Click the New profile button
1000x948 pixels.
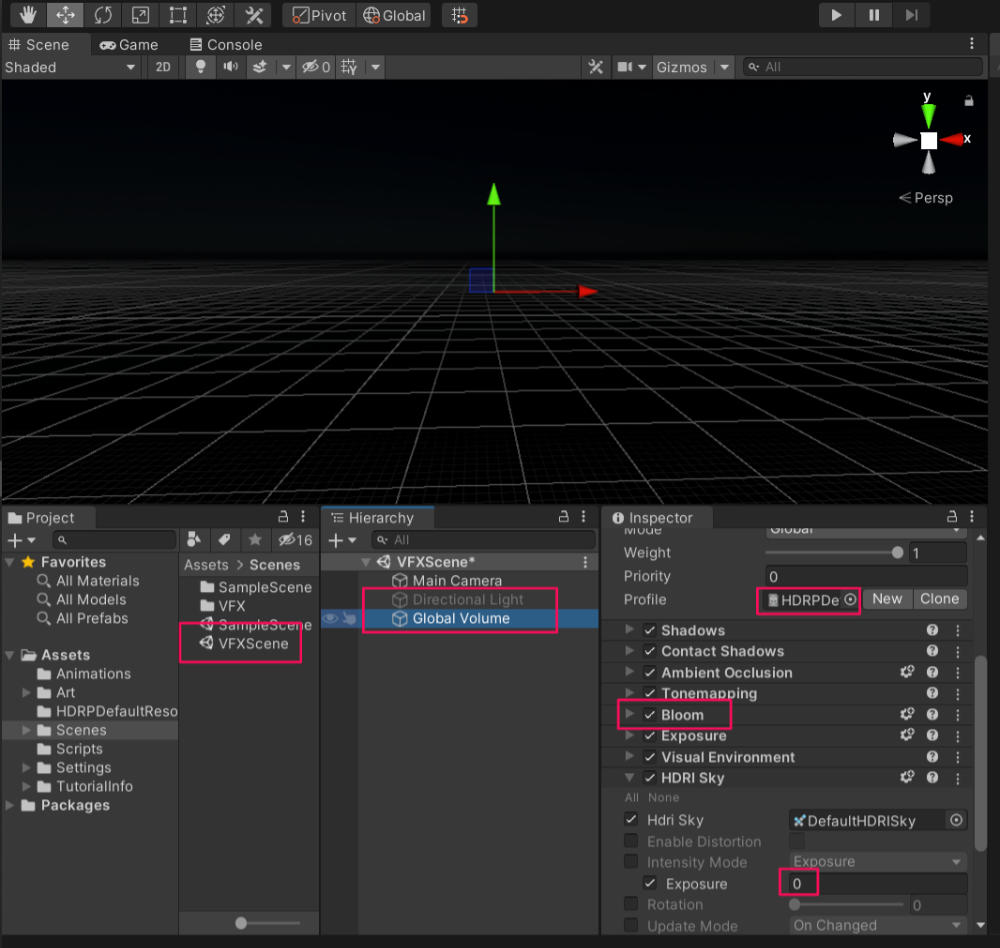pos(887,599)
